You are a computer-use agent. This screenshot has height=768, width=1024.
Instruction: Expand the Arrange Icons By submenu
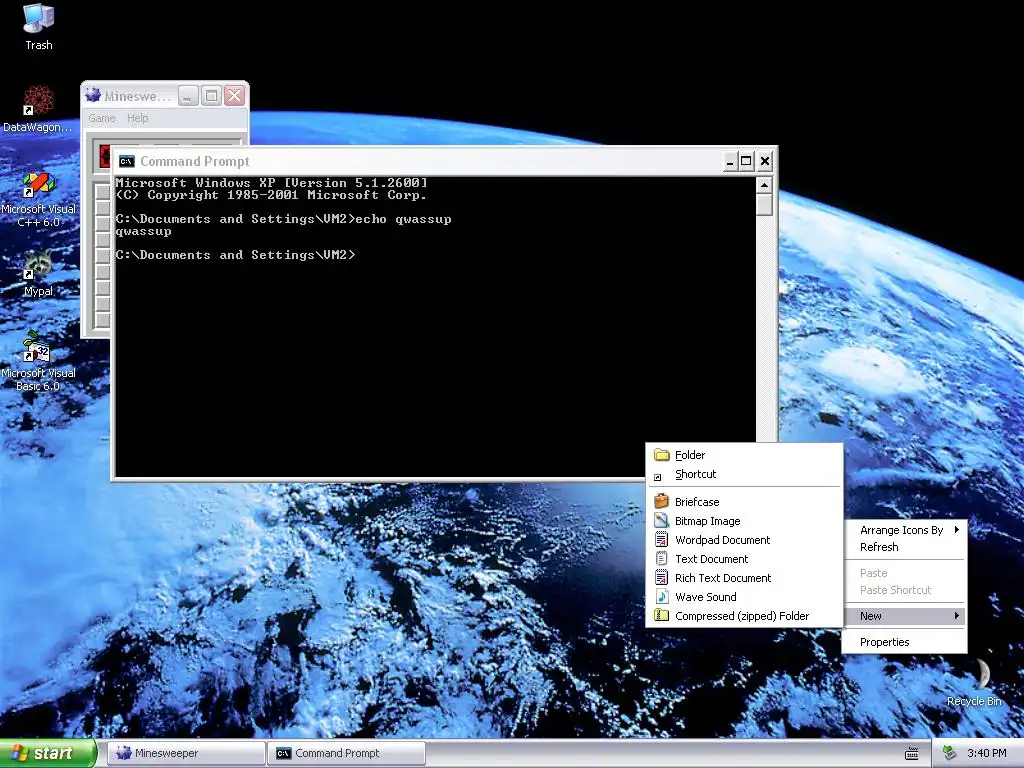tap(904, 530)
